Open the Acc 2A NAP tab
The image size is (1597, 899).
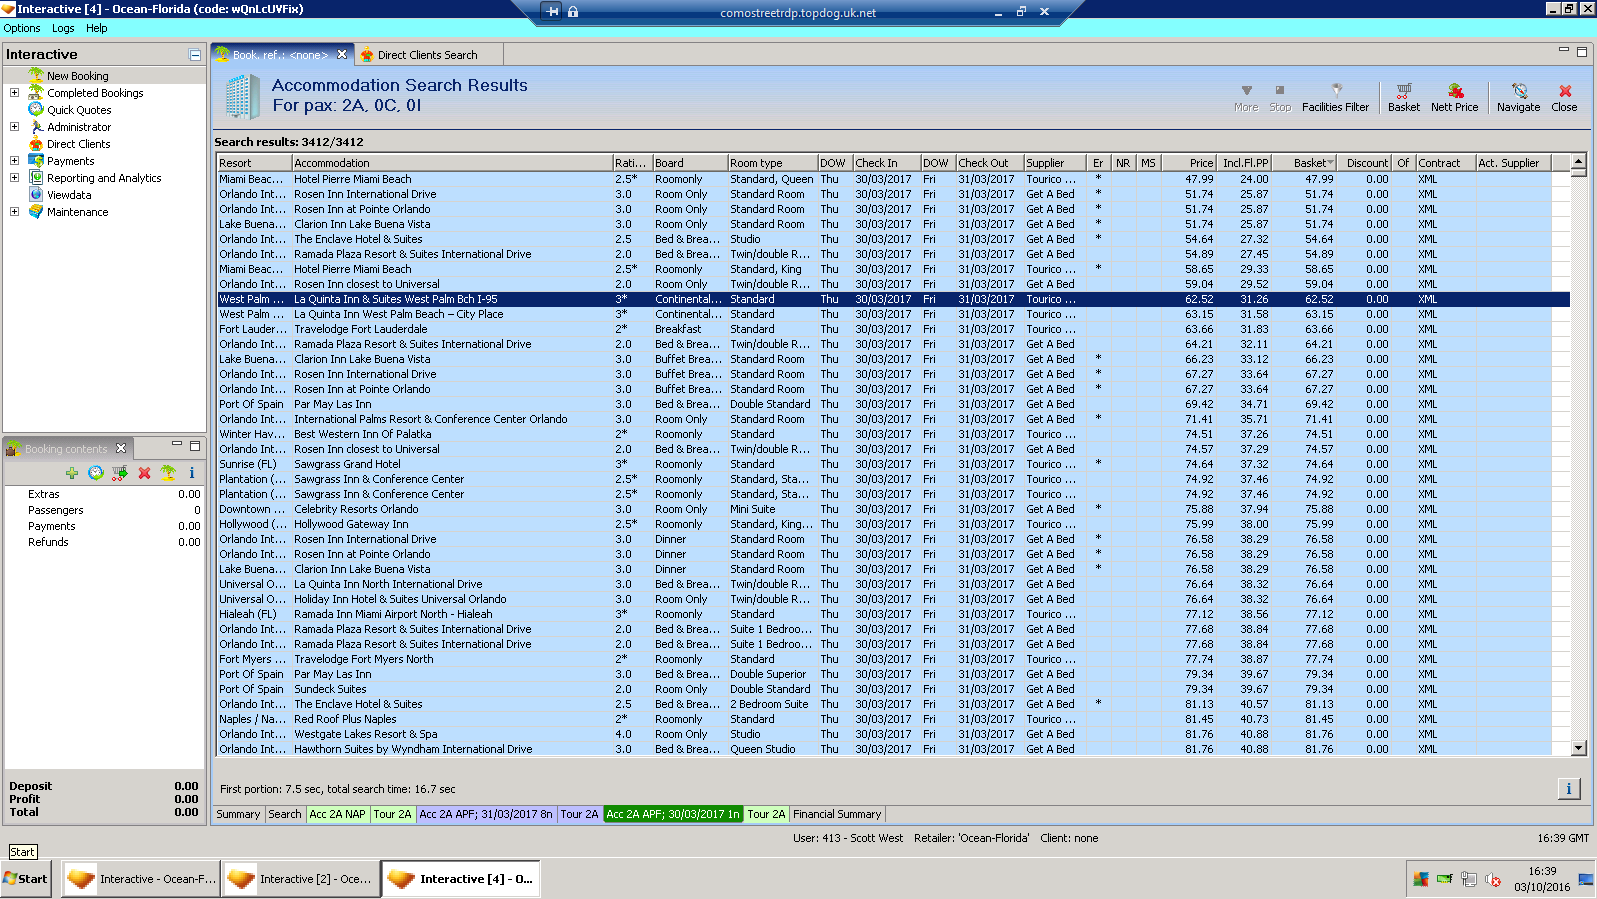tap(337, 814)
